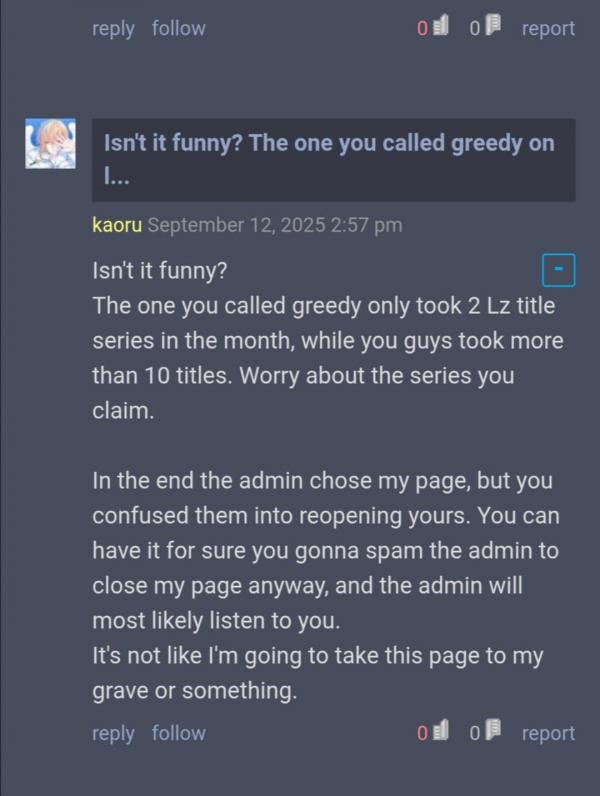600x796 pixels.
Task: Click the paragraph starting "In the end the admin"
Action: pyautogui.click(x=326, y=550)
